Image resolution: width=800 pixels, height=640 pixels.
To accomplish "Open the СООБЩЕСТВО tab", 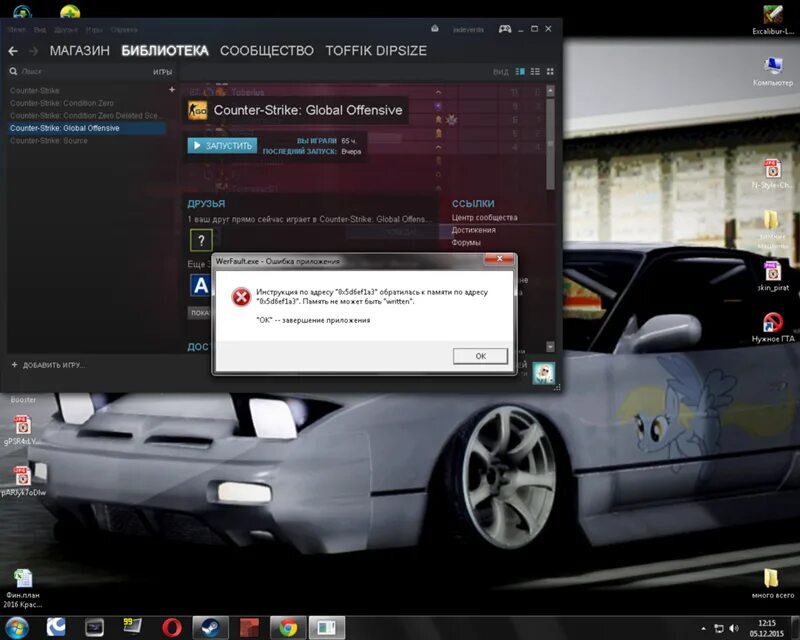I will (x=267, y=51).
